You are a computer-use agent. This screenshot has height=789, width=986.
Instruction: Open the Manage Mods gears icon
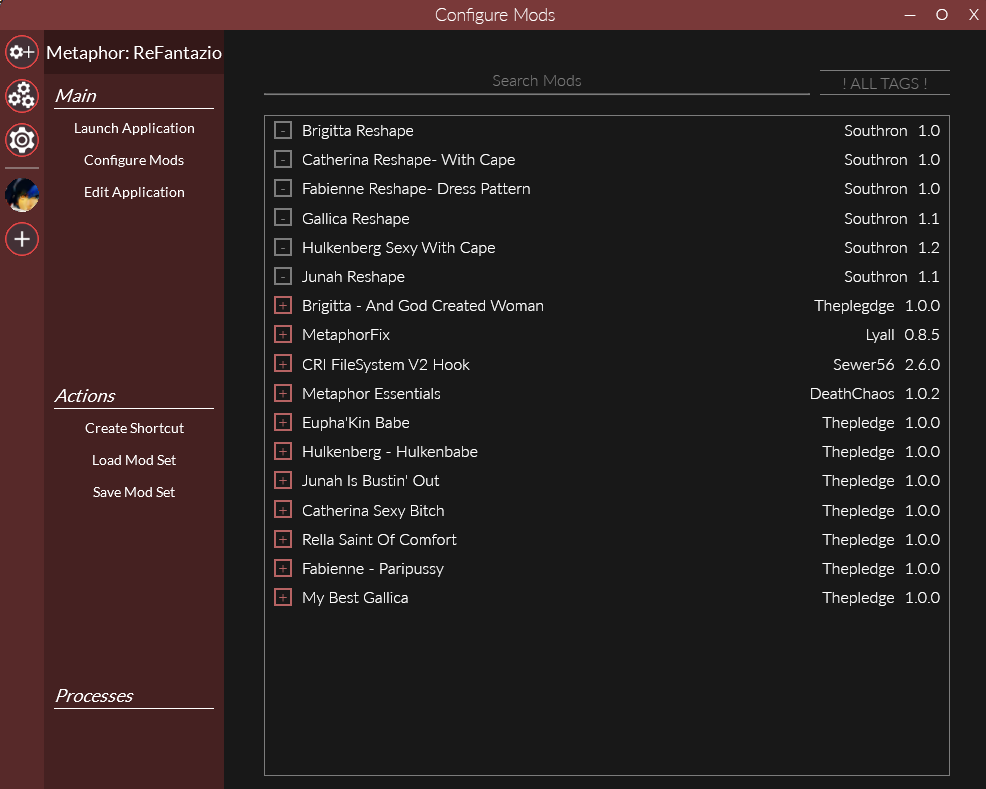coord(22,96)
